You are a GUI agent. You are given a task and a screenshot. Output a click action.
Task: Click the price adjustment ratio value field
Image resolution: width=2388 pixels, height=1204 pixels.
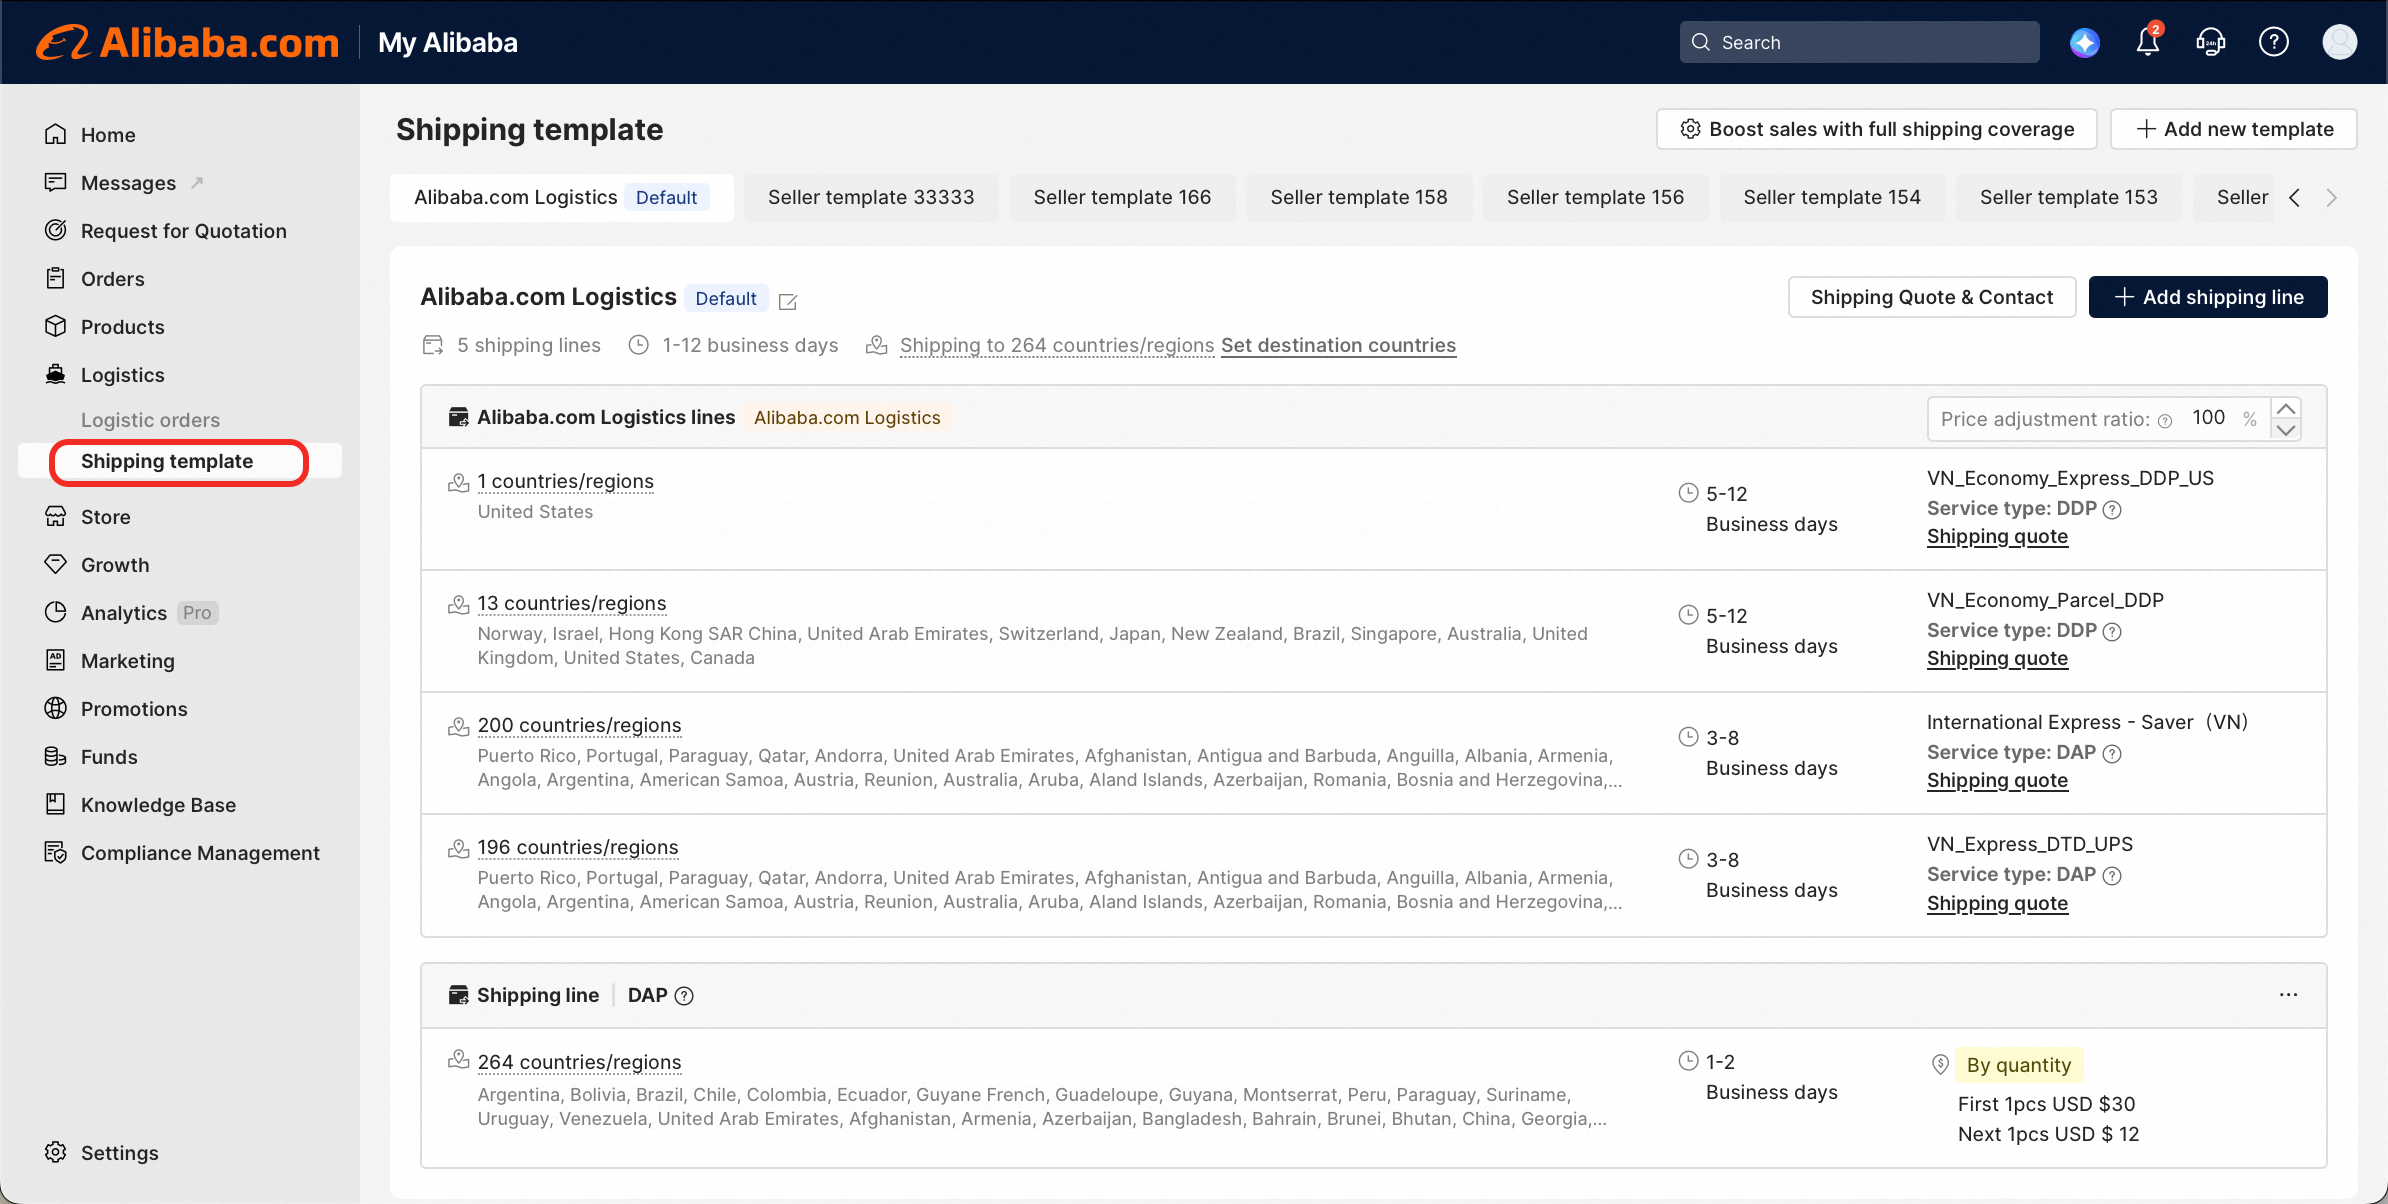click(2209, 418)
